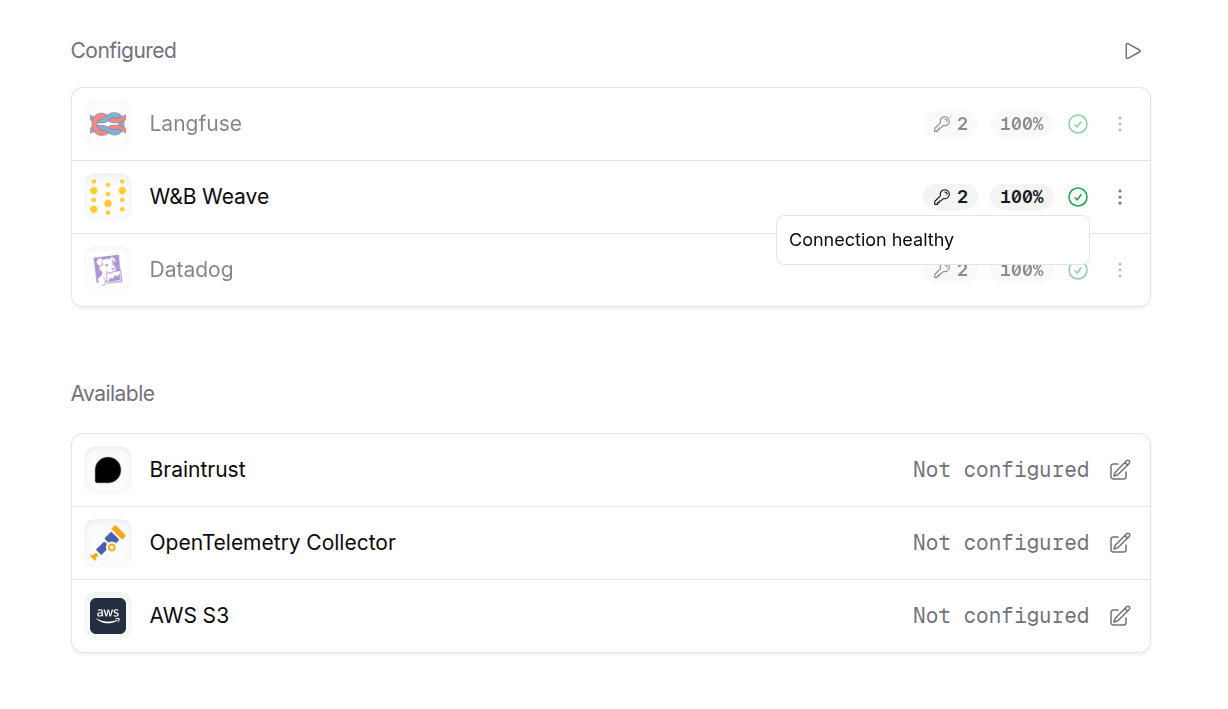
Task: Open the Langfuse three-dot options menu
Action: (x=1120, y=124)
